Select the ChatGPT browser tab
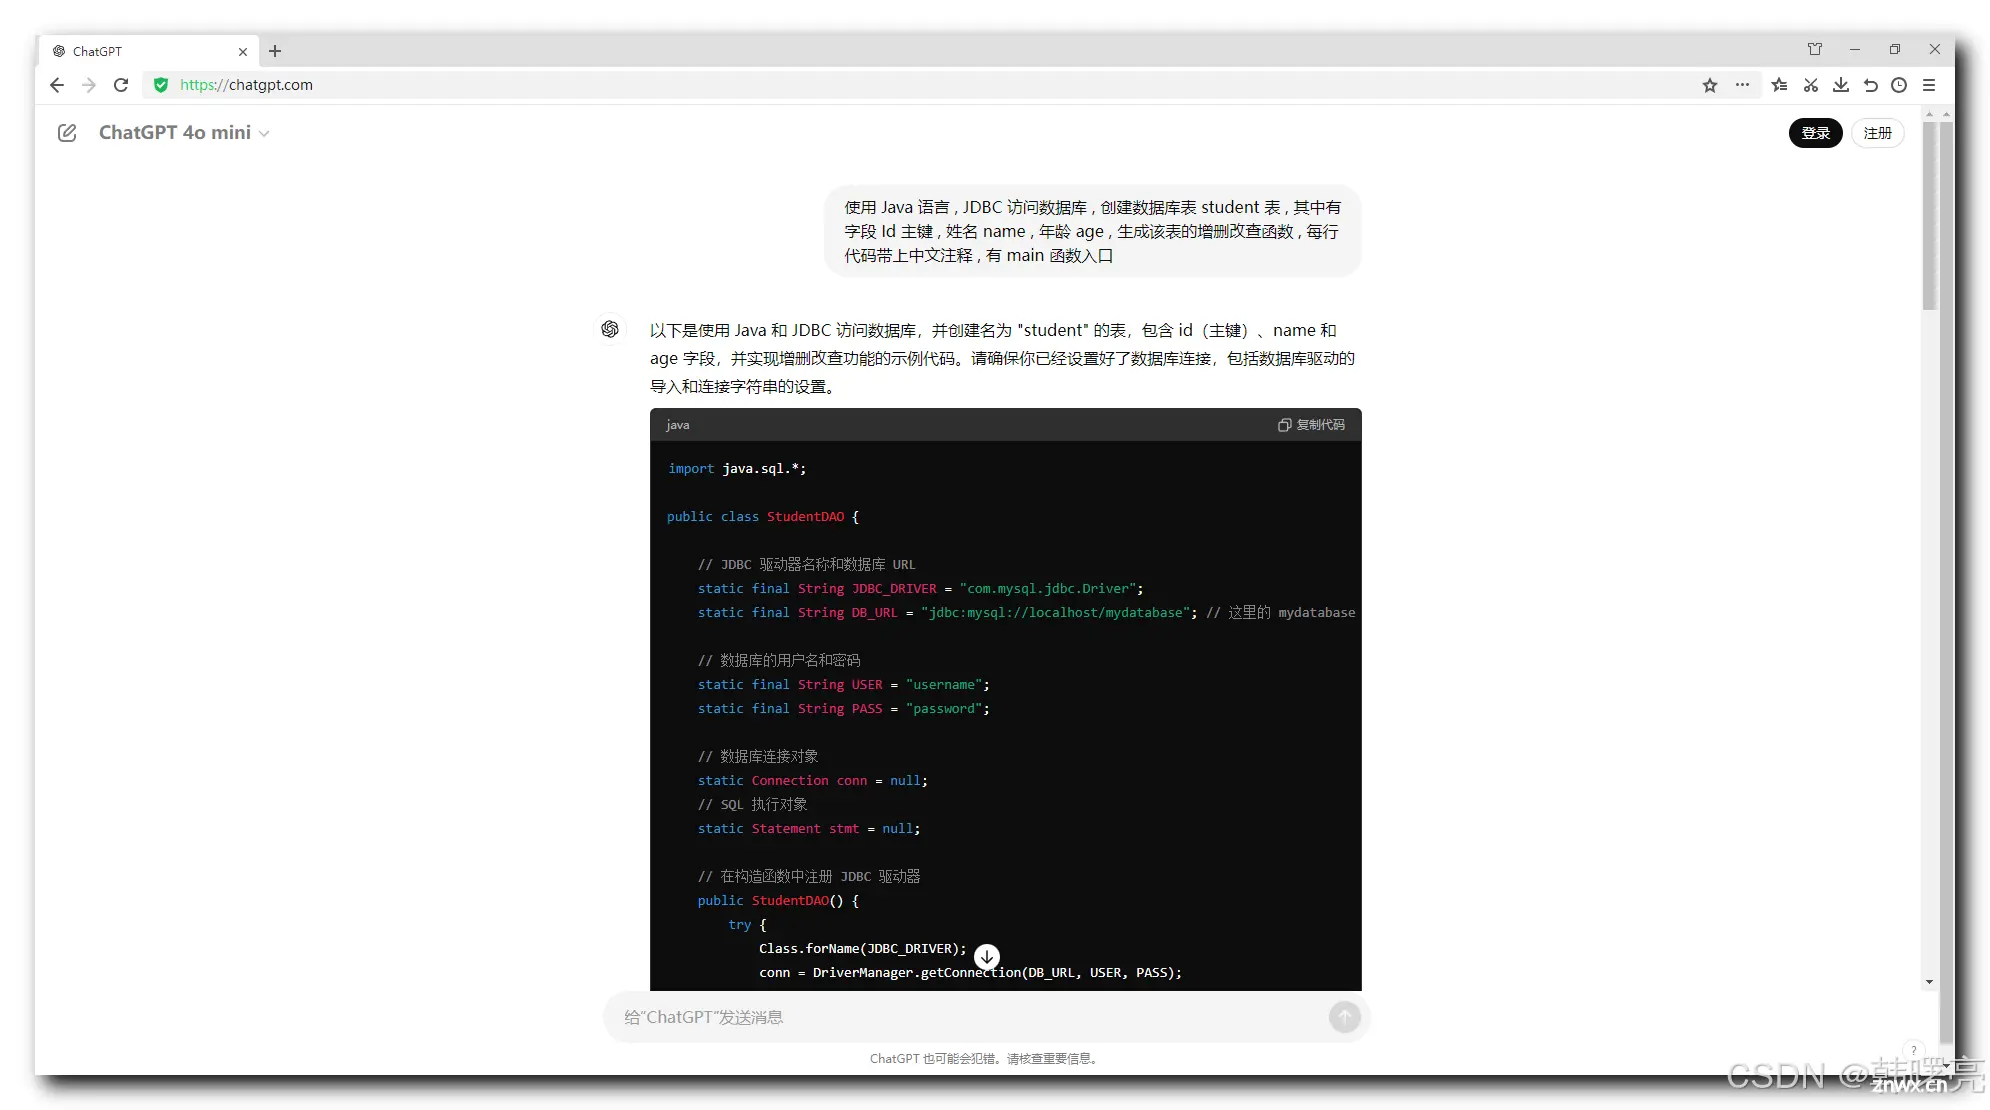Screen dimensions: 1990x1110 pyautogui.click(x=148, y=51)
